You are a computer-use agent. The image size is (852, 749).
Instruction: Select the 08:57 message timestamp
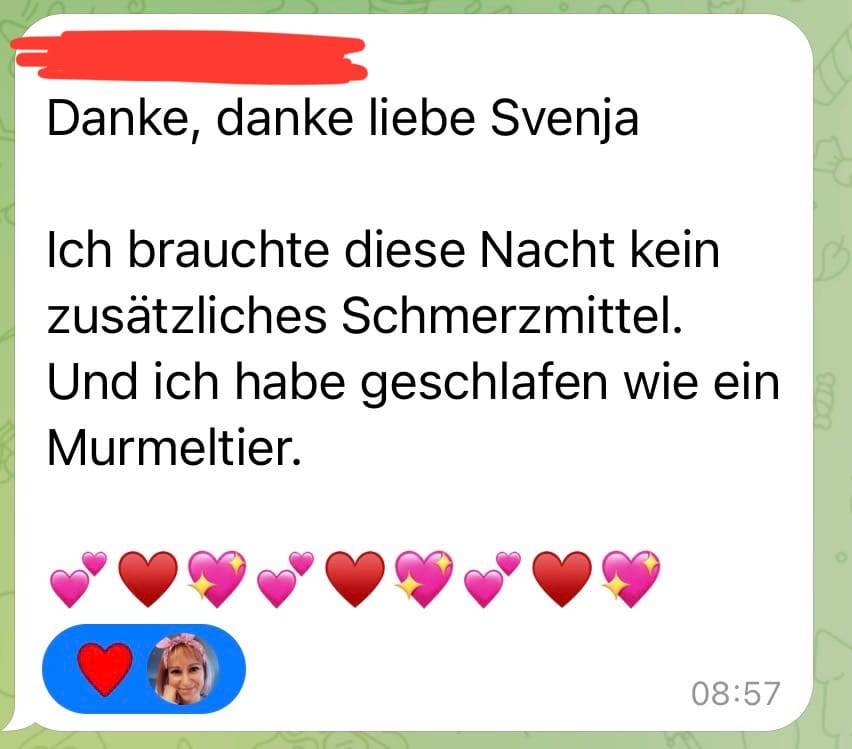736,694
